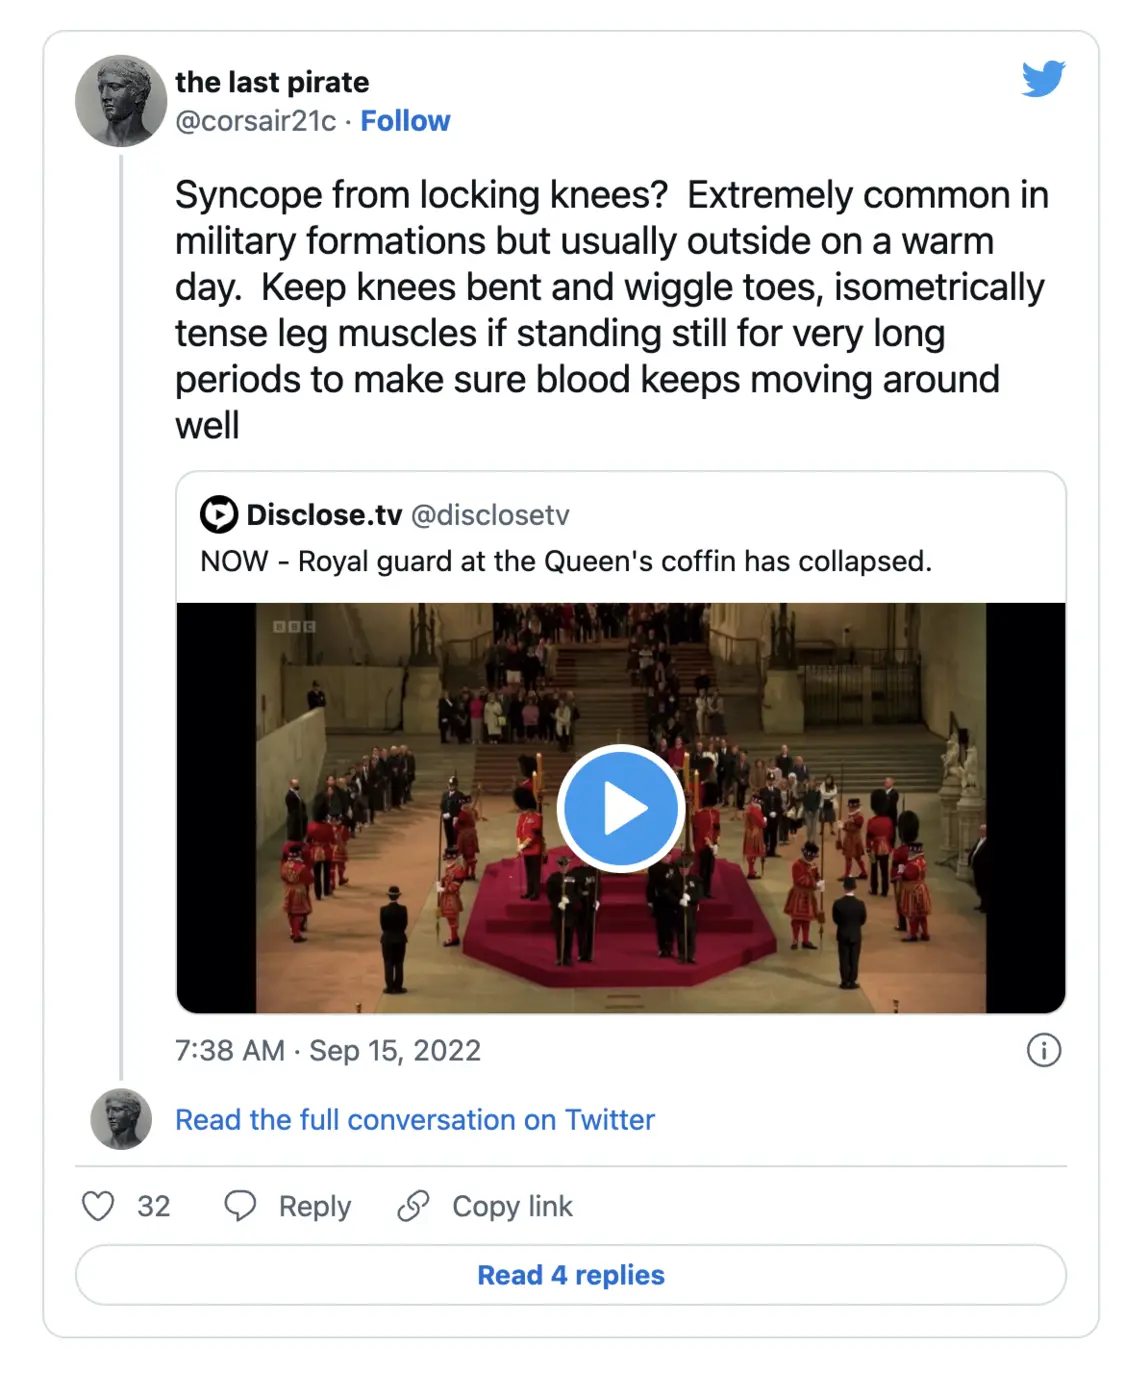This screenshot has height=1373, width=1125.
Task: Click the Disclose.tv logo icon
Action: 219,515
